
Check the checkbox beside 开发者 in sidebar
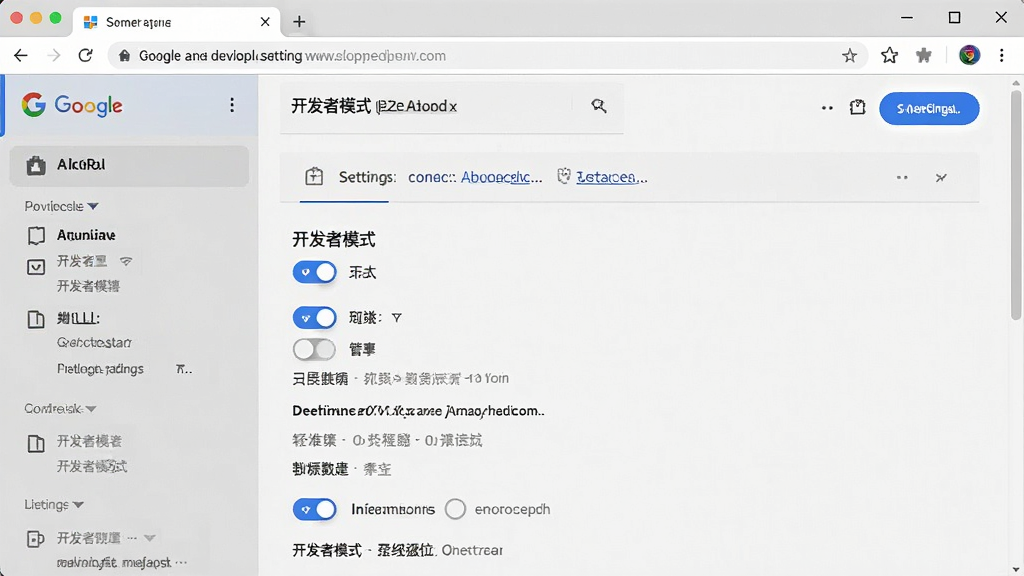[x=36, y=267]
